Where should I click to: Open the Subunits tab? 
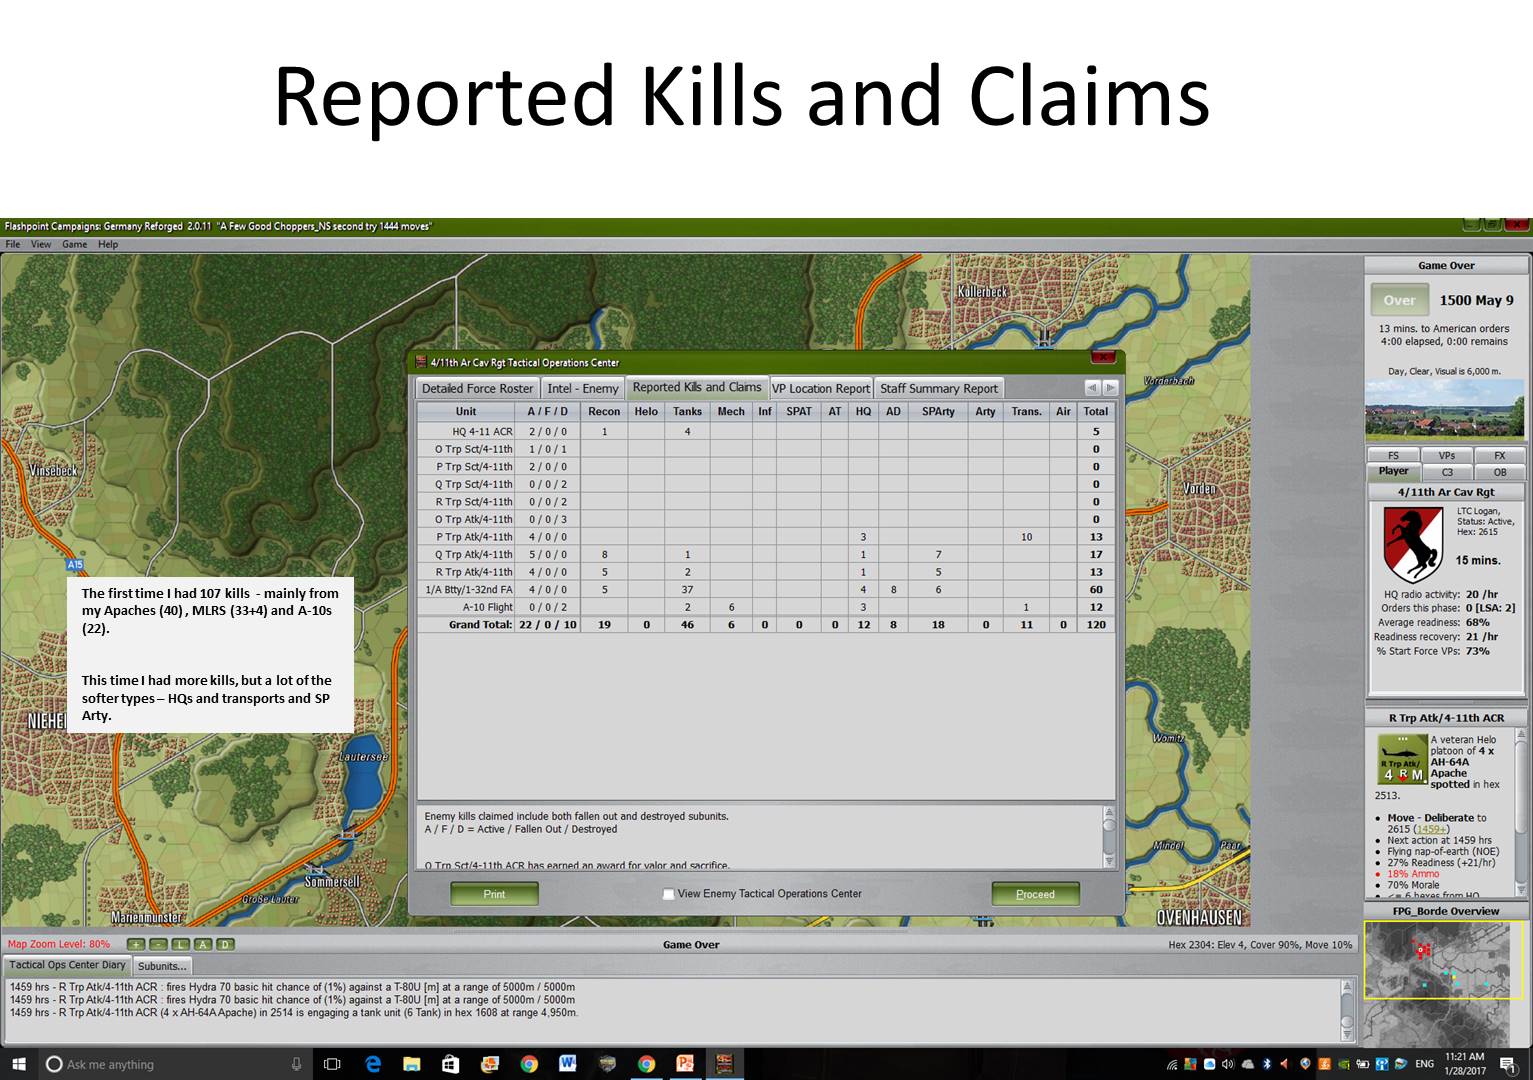[162, 966]
